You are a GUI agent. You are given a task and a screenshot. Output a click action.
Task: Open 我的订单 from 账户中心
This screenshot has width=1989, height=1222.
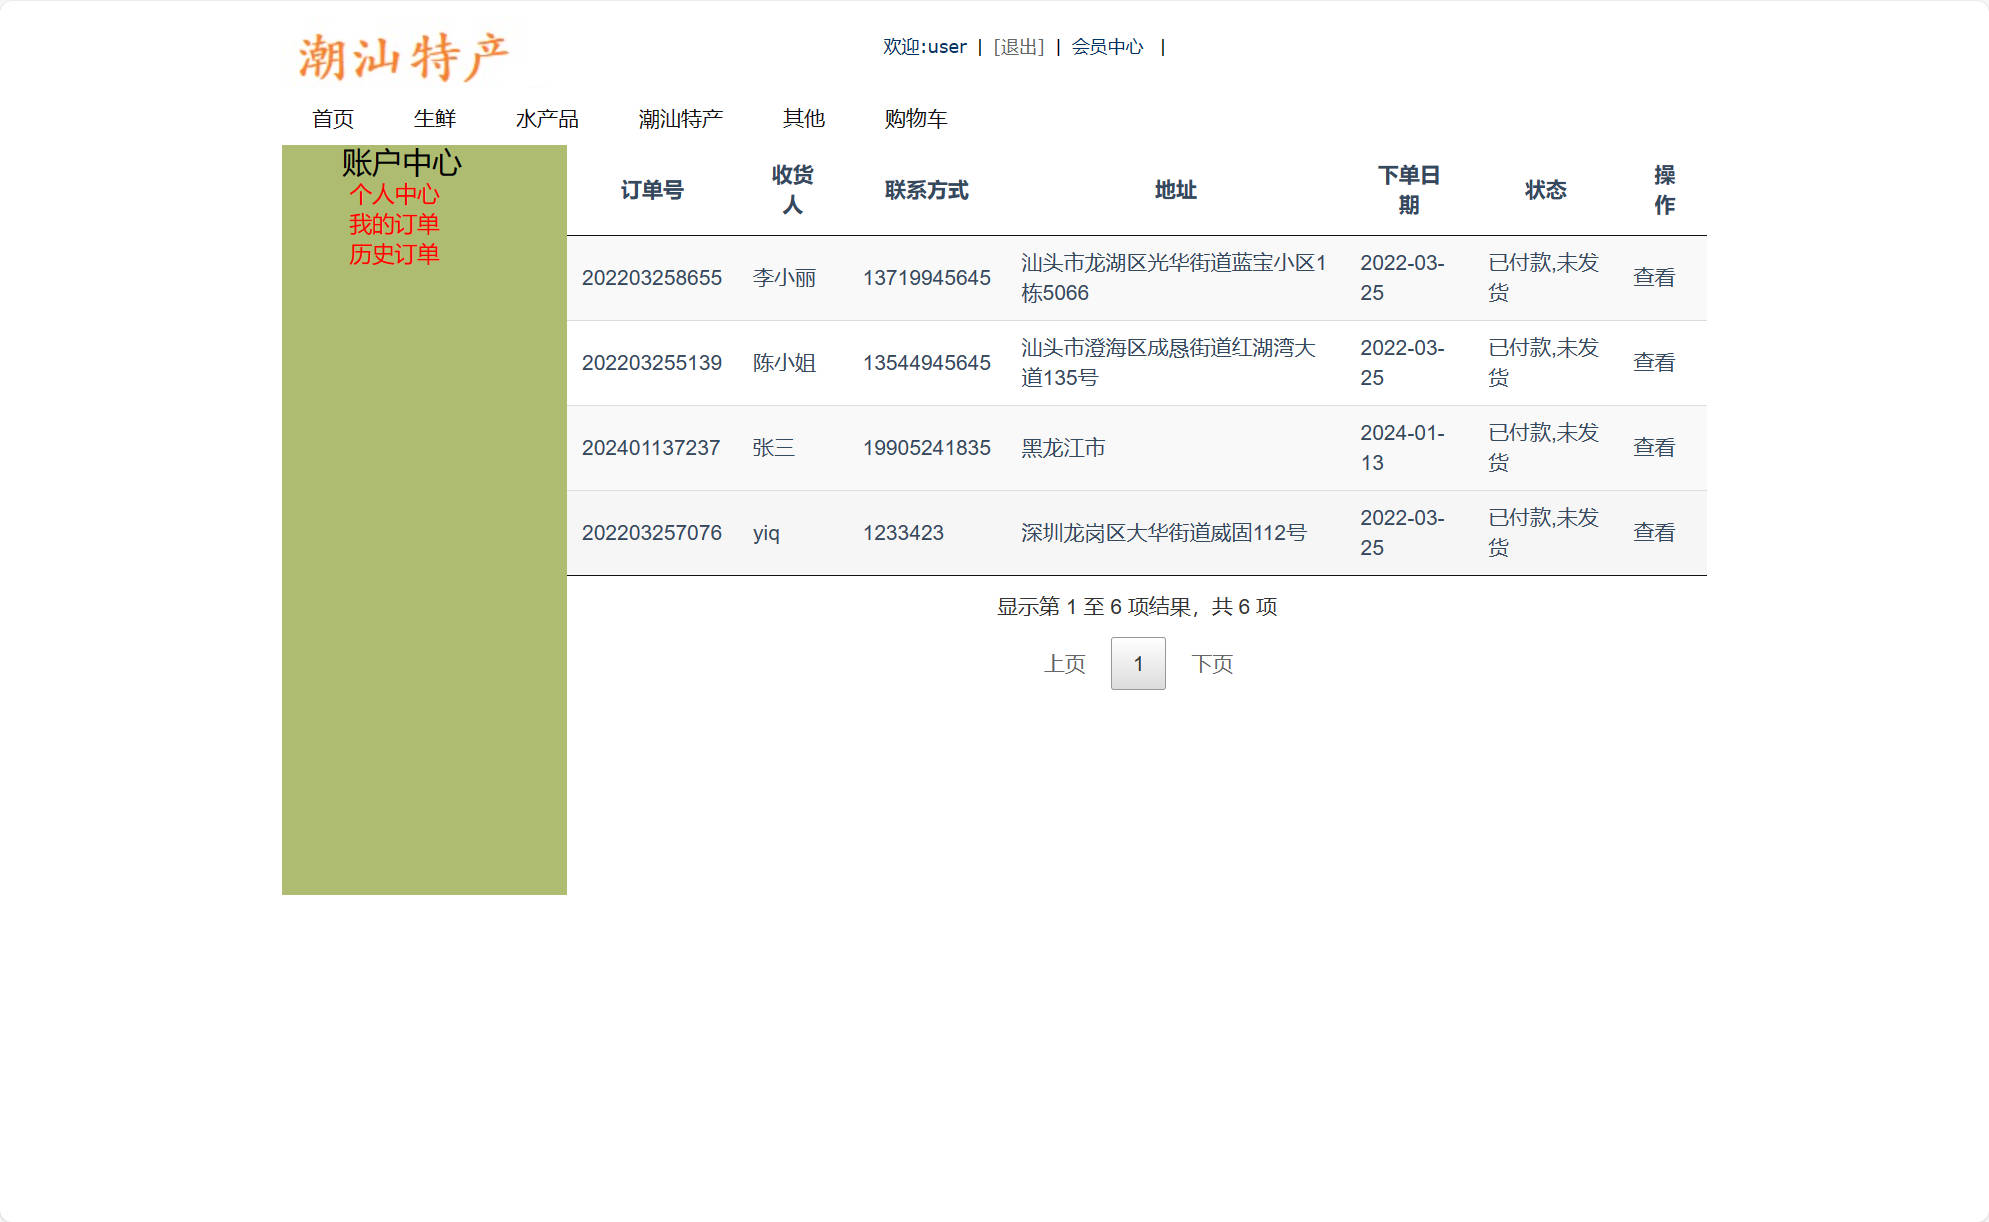(x=395, y=224)
